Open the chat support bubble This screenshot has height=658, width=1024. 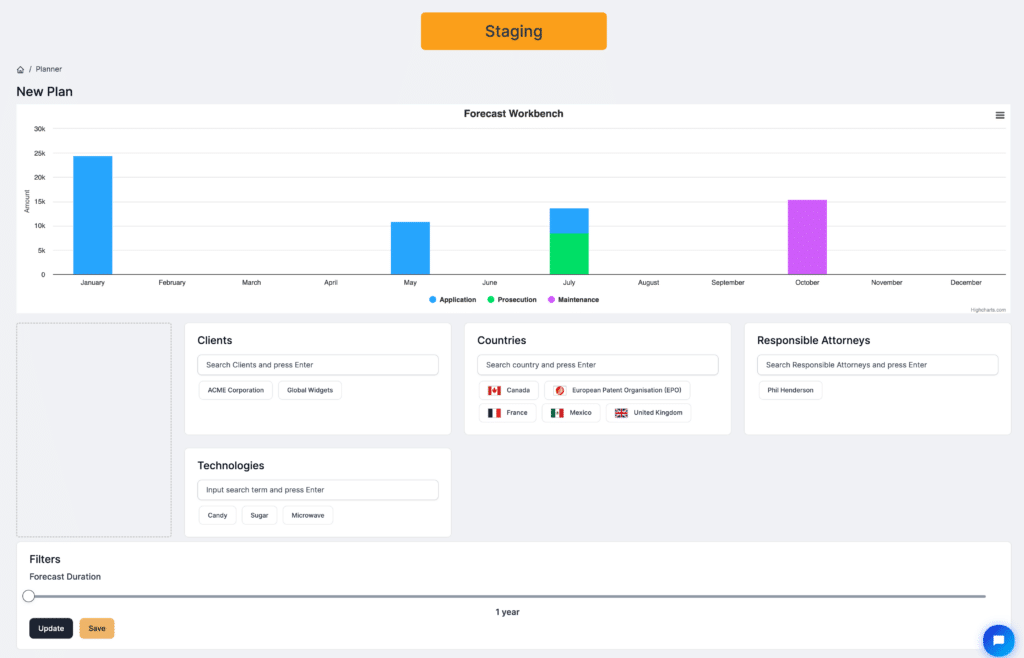coord(999,640)
